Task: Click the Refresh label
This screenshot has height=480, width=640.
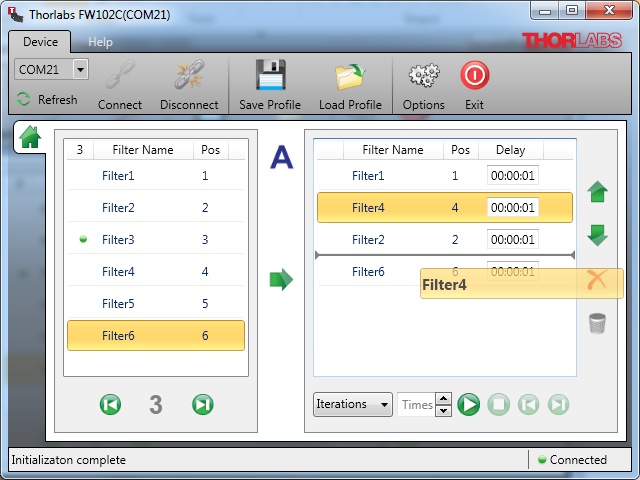Action: coord(58,100)
